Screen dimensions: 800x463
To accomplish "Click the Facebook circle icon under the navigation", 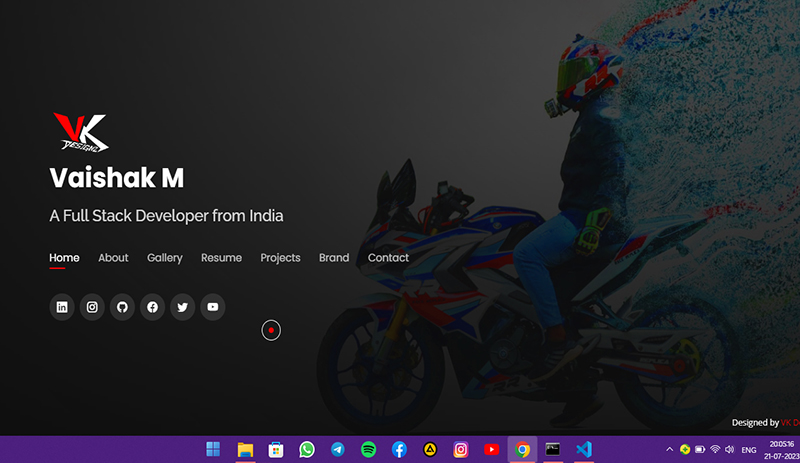I will (x=152, y=307).
